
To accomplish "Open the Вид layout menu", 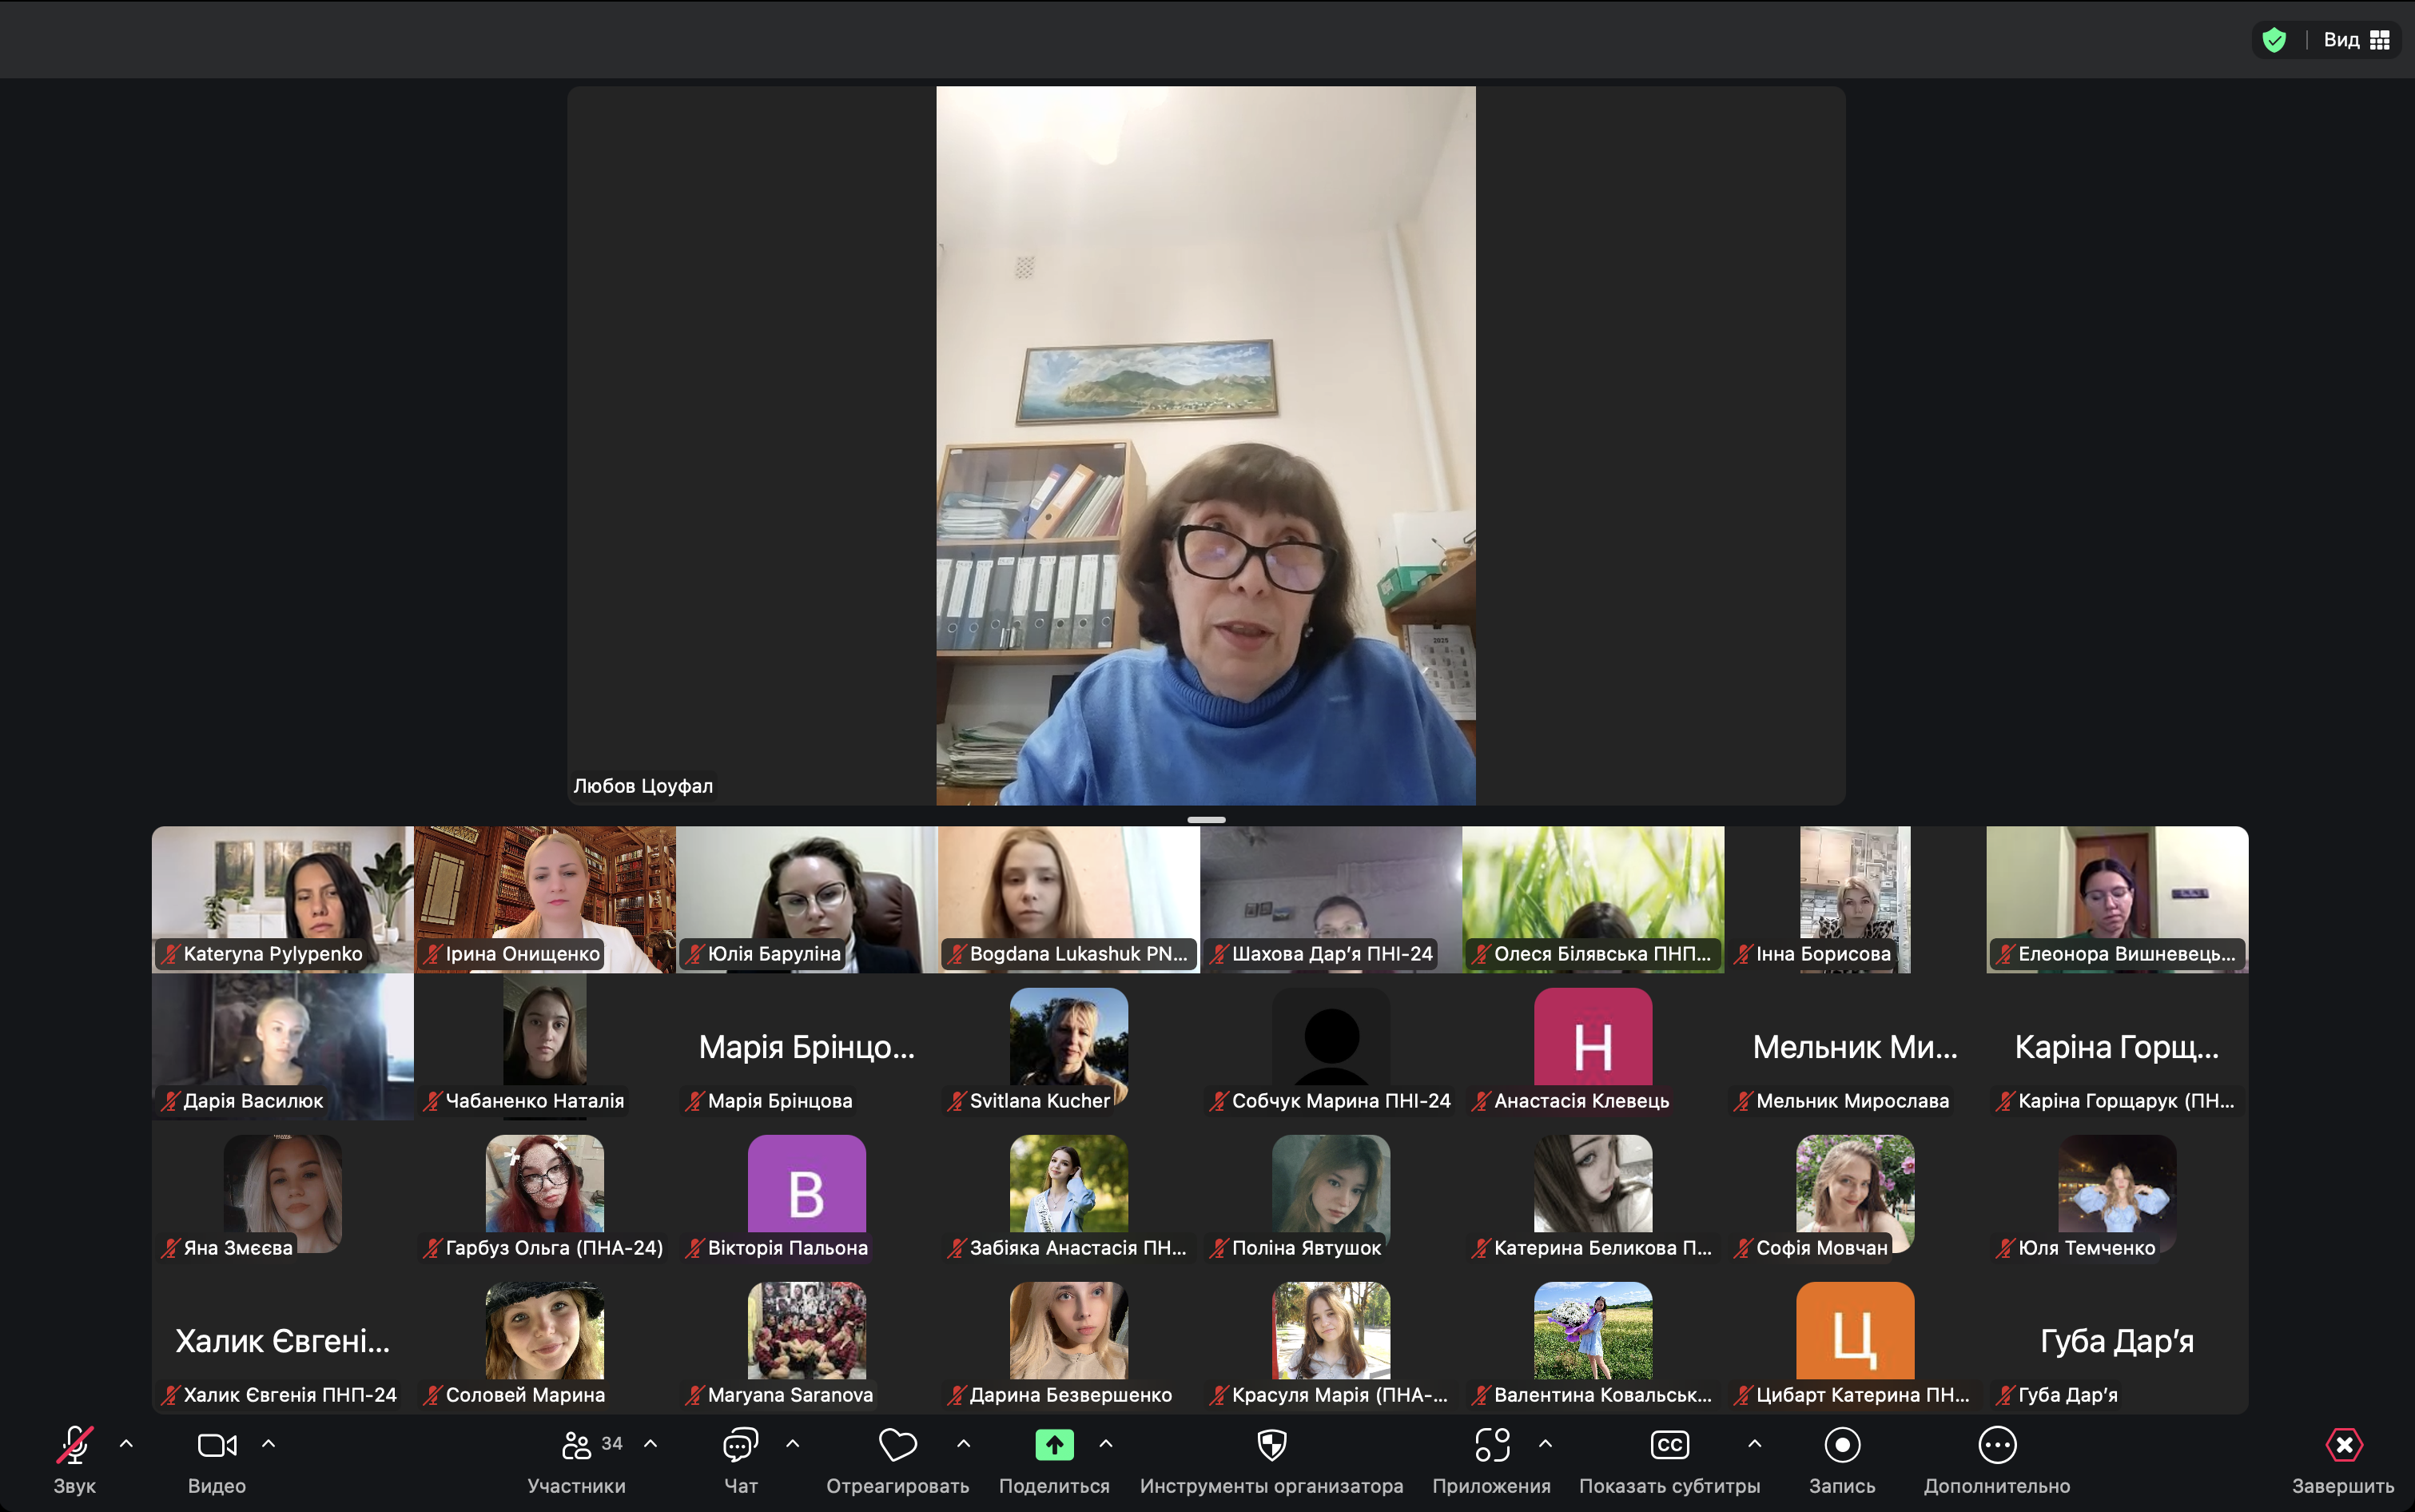I will click(2356, 40).
